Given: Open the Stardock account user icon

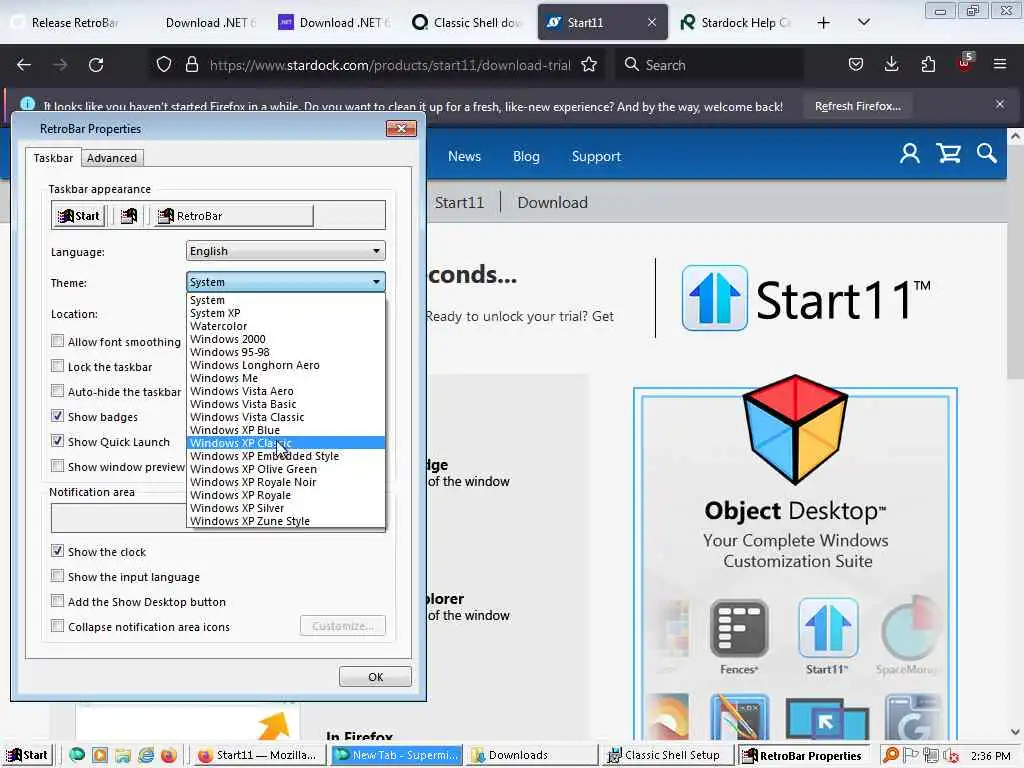Looking at the screenshot, I should 910,154.
